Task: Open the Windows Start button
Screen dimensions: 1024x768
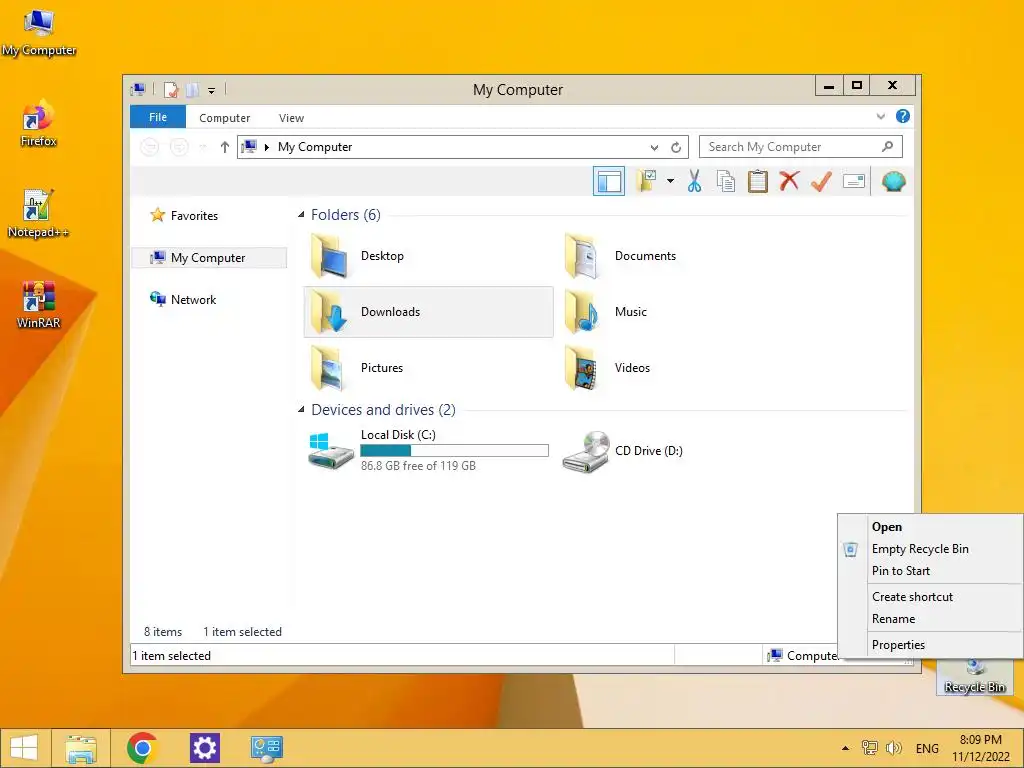Action: [x=24, y=748]
